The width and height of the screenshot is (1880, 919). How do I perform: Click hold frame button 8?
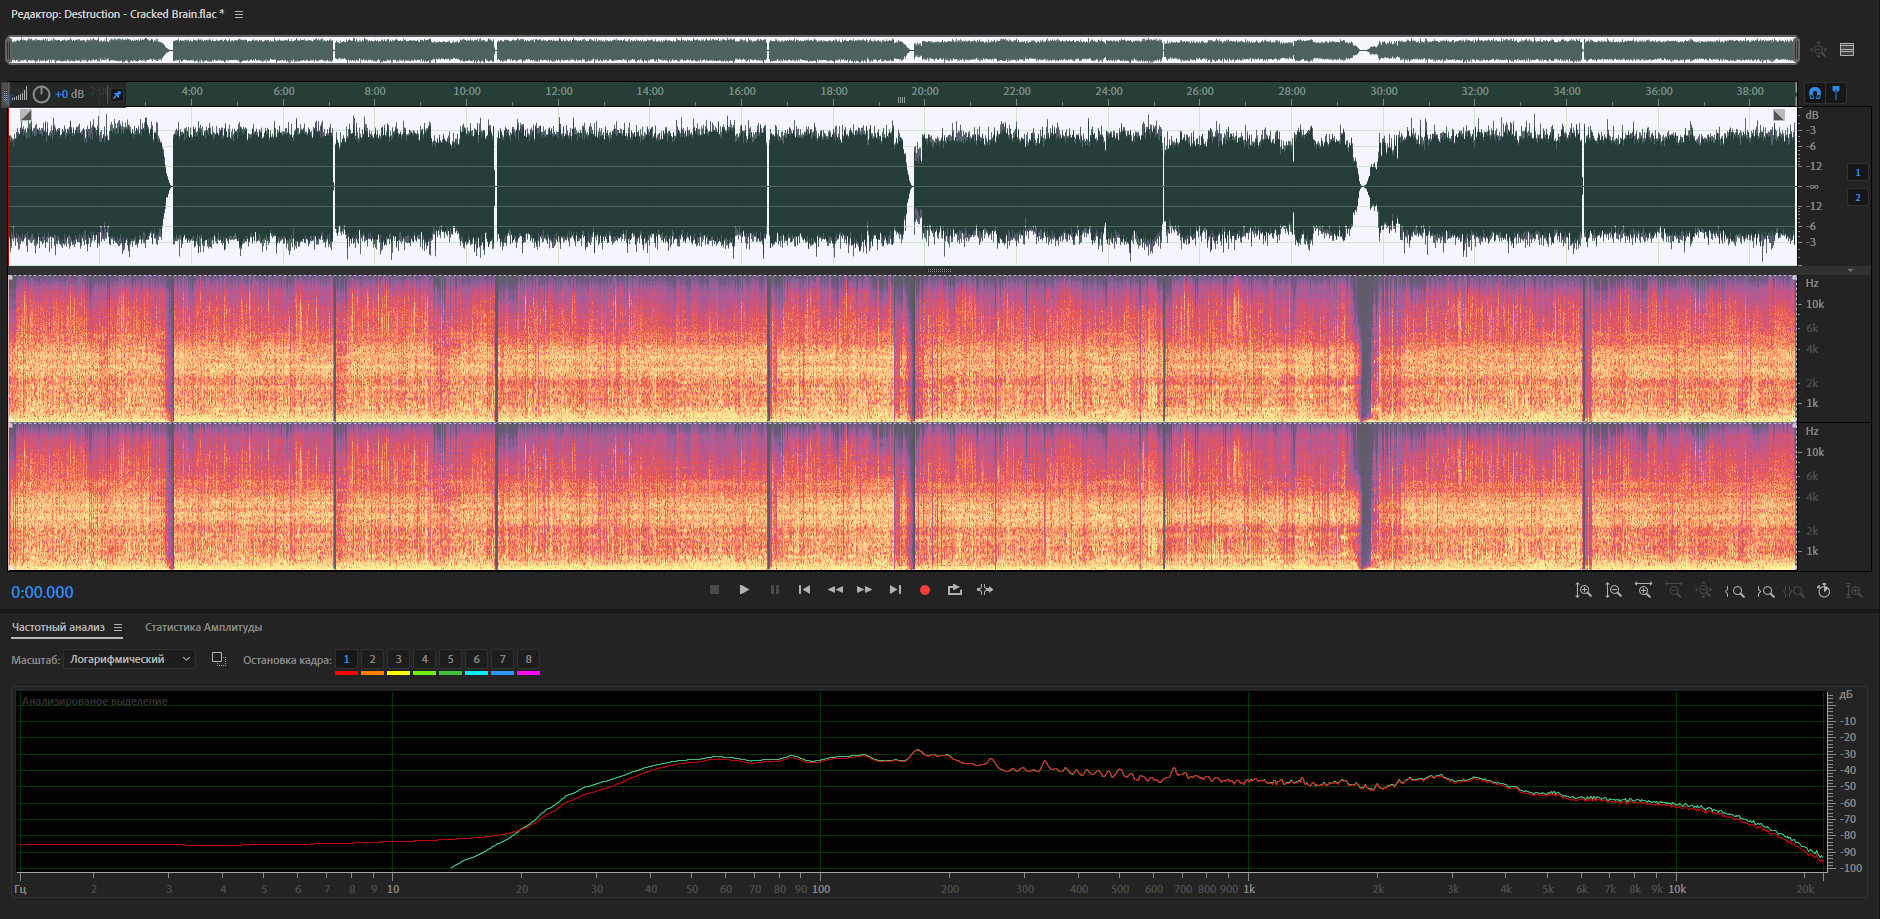[x=528, y=659]
